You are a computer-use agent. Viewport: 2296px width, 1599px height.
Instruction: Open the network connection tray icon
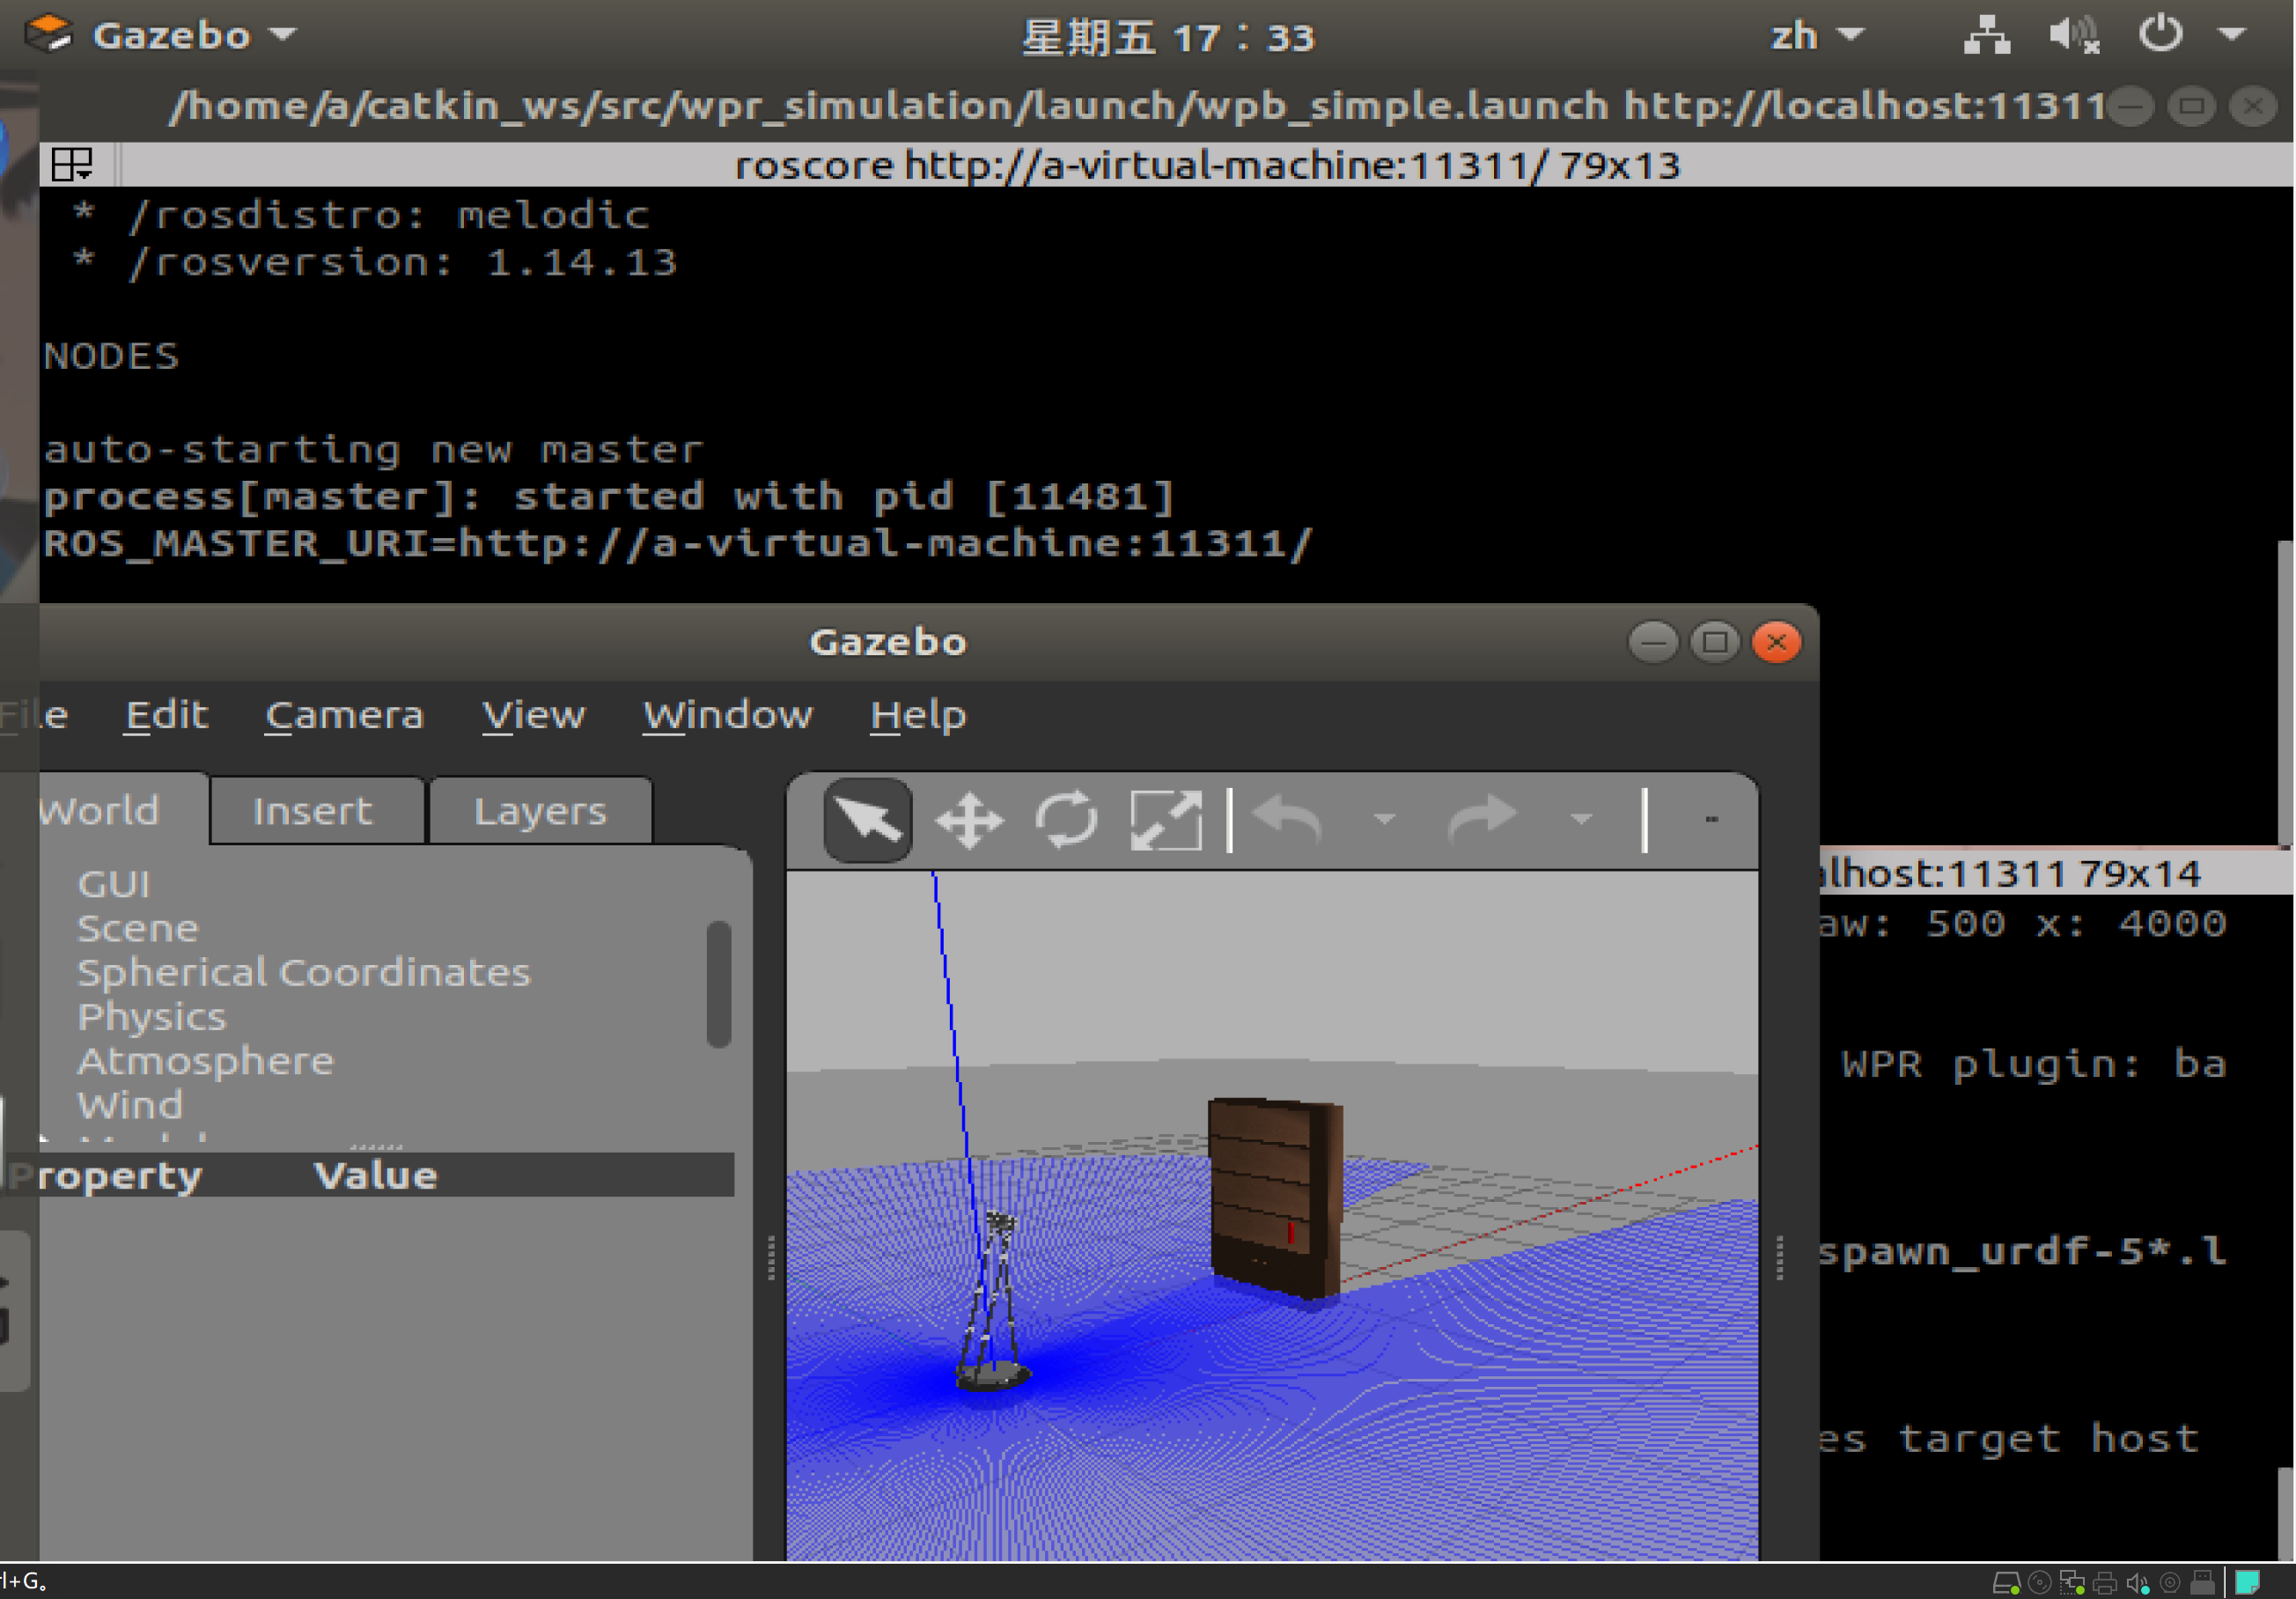click(x=1986, y=36)
